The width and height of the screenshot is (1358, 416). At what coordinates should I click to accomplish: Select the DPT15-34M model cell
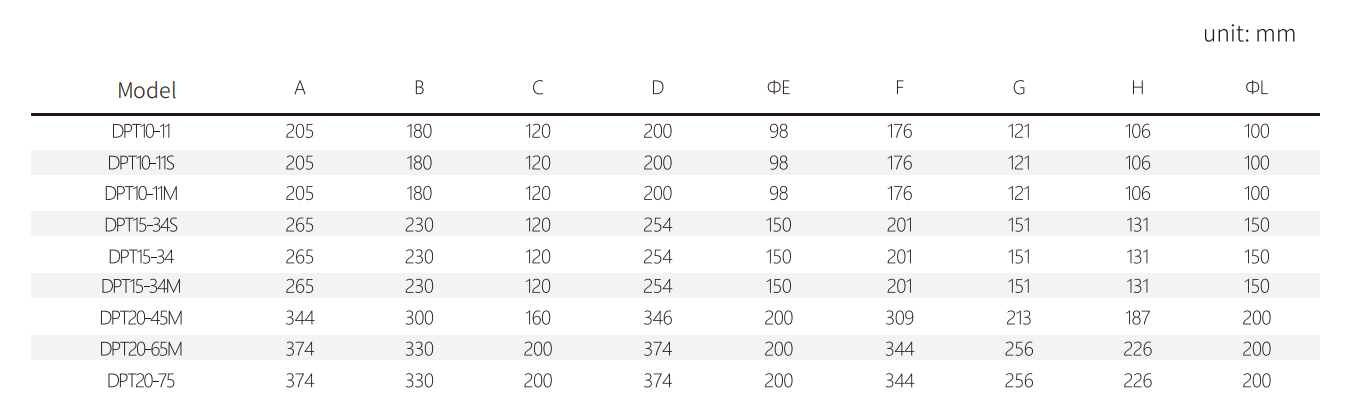tap(146, 287)
